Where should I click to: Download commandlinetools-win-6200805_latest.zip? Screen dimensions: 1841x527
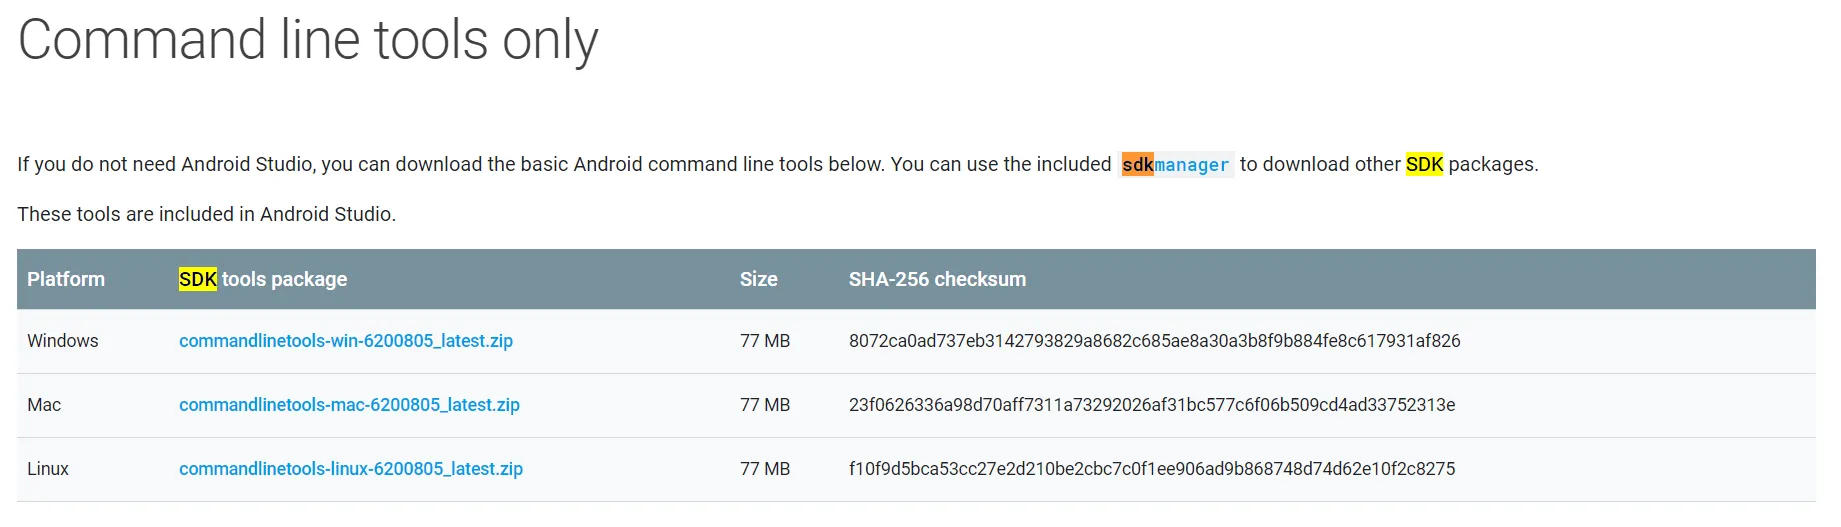pyautogui.click(x=345, y=341)
